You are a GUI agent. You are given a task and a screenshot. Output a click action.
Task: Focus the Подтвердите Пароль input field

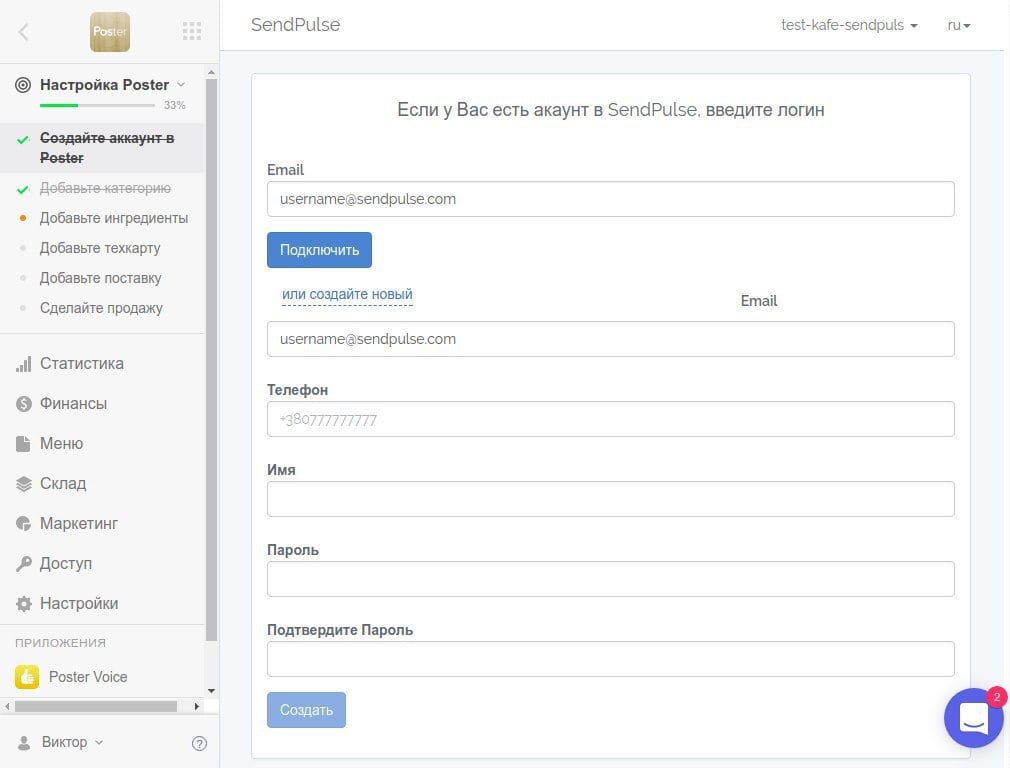click(x=611, y=659)
